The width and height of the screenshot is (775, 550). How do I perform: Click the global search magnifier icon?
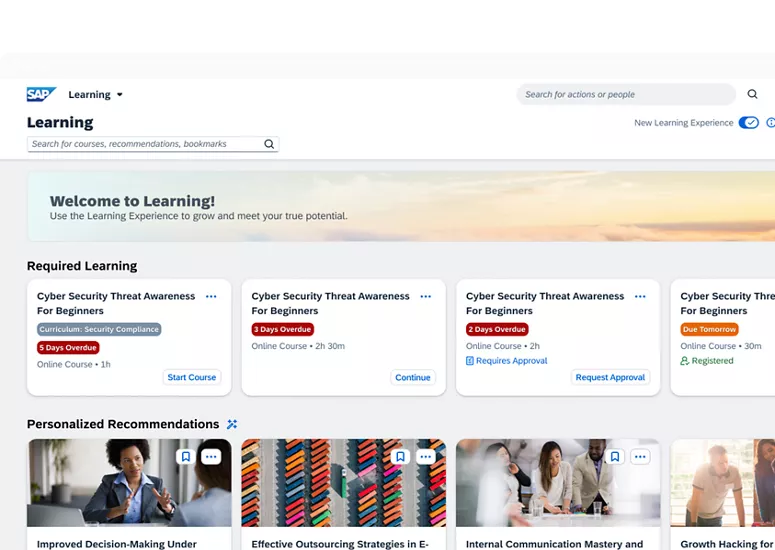[x=752, y=94]
